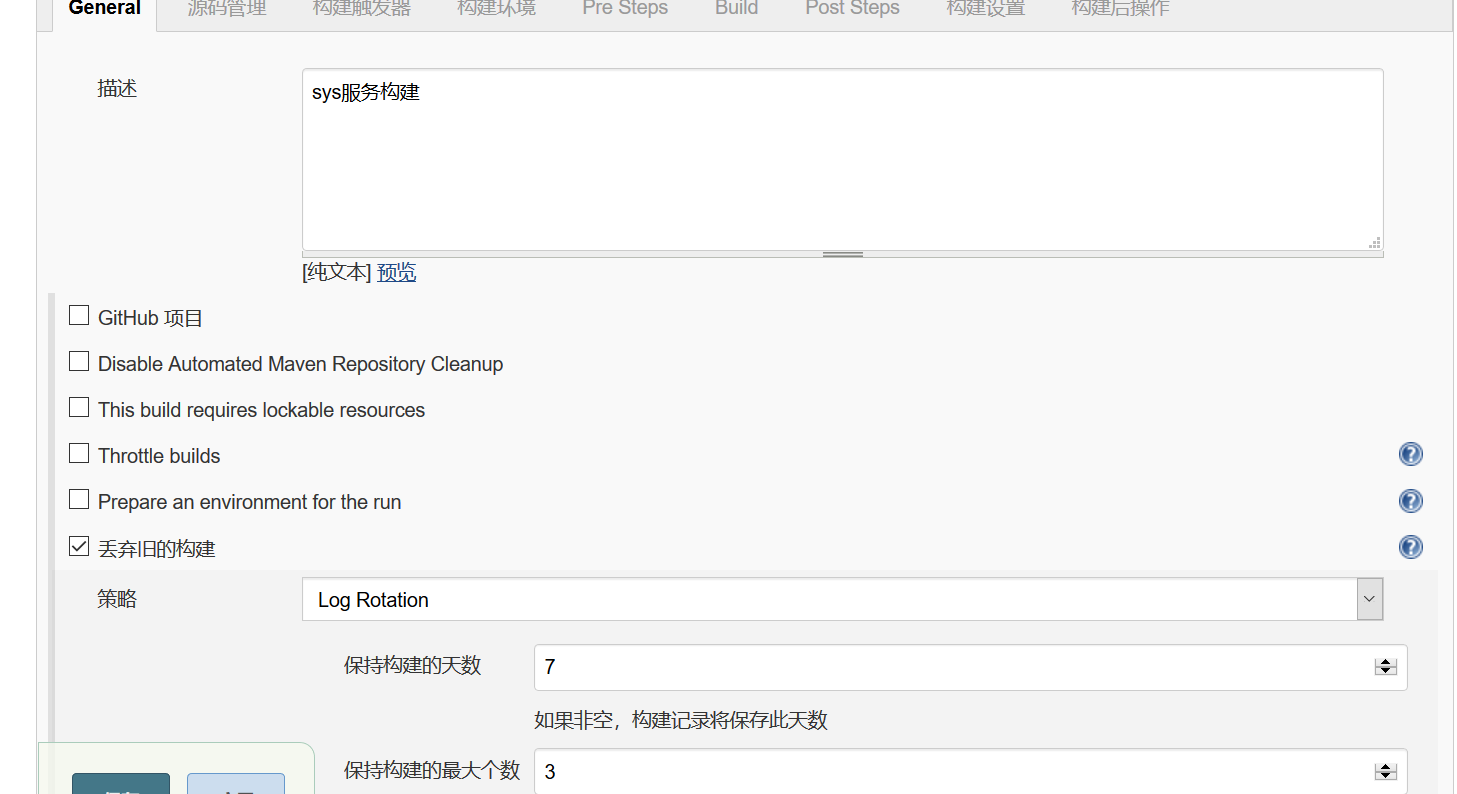Viewport: 1457px width, 794px height.
Task: Open the 策略 Log Rotation dropdown
Action: pos(842,599)
